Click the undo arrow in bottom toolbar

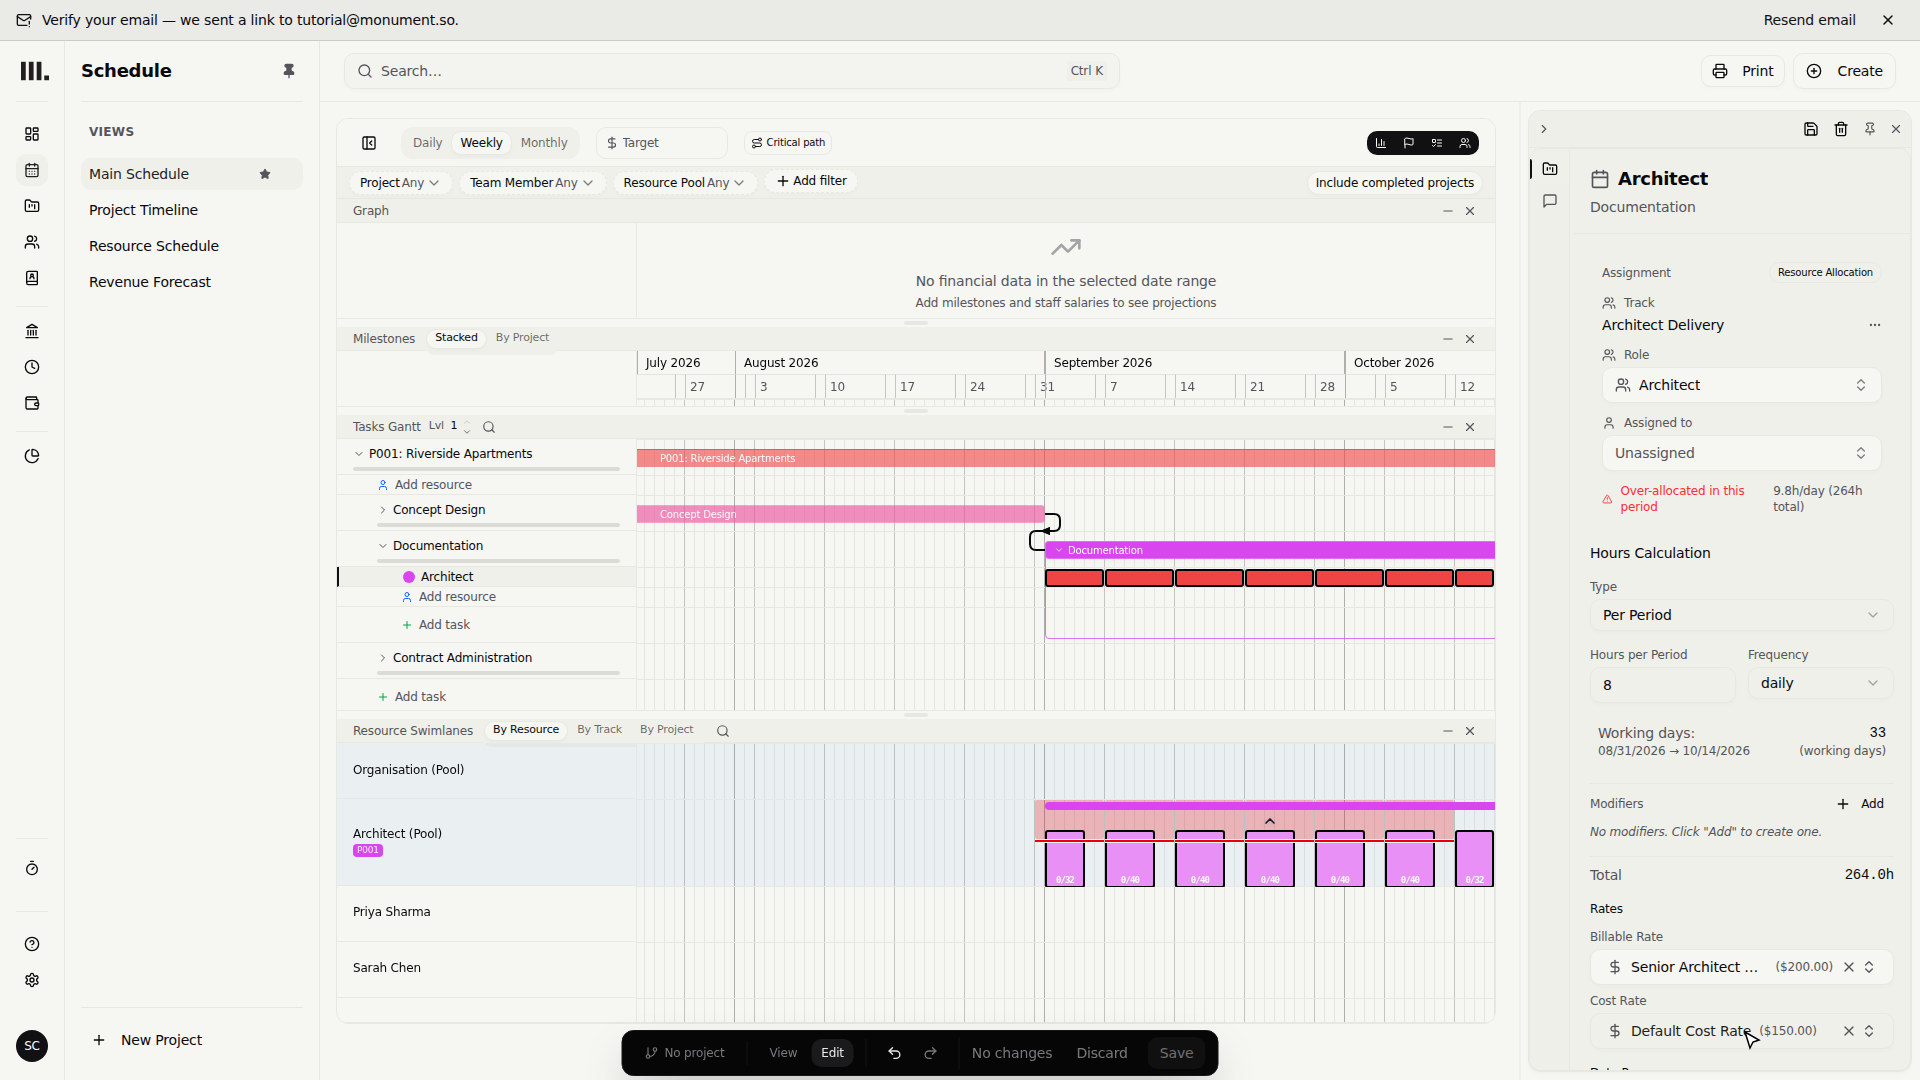tap(894, 1053)
